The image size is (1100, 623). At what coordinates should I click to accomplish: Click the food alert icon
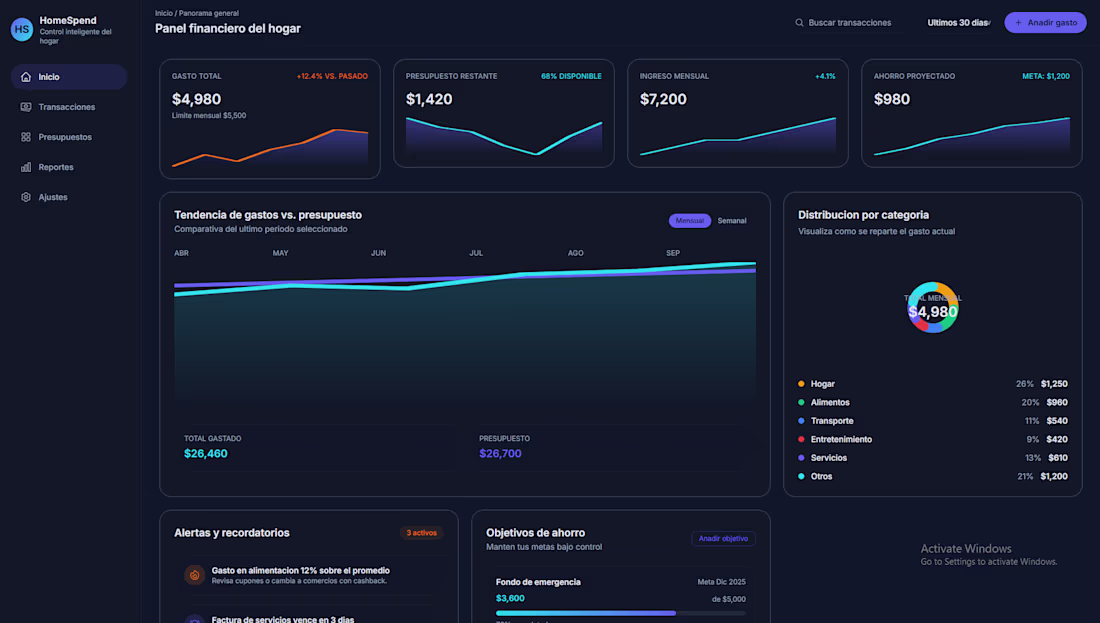click(194, 575)
